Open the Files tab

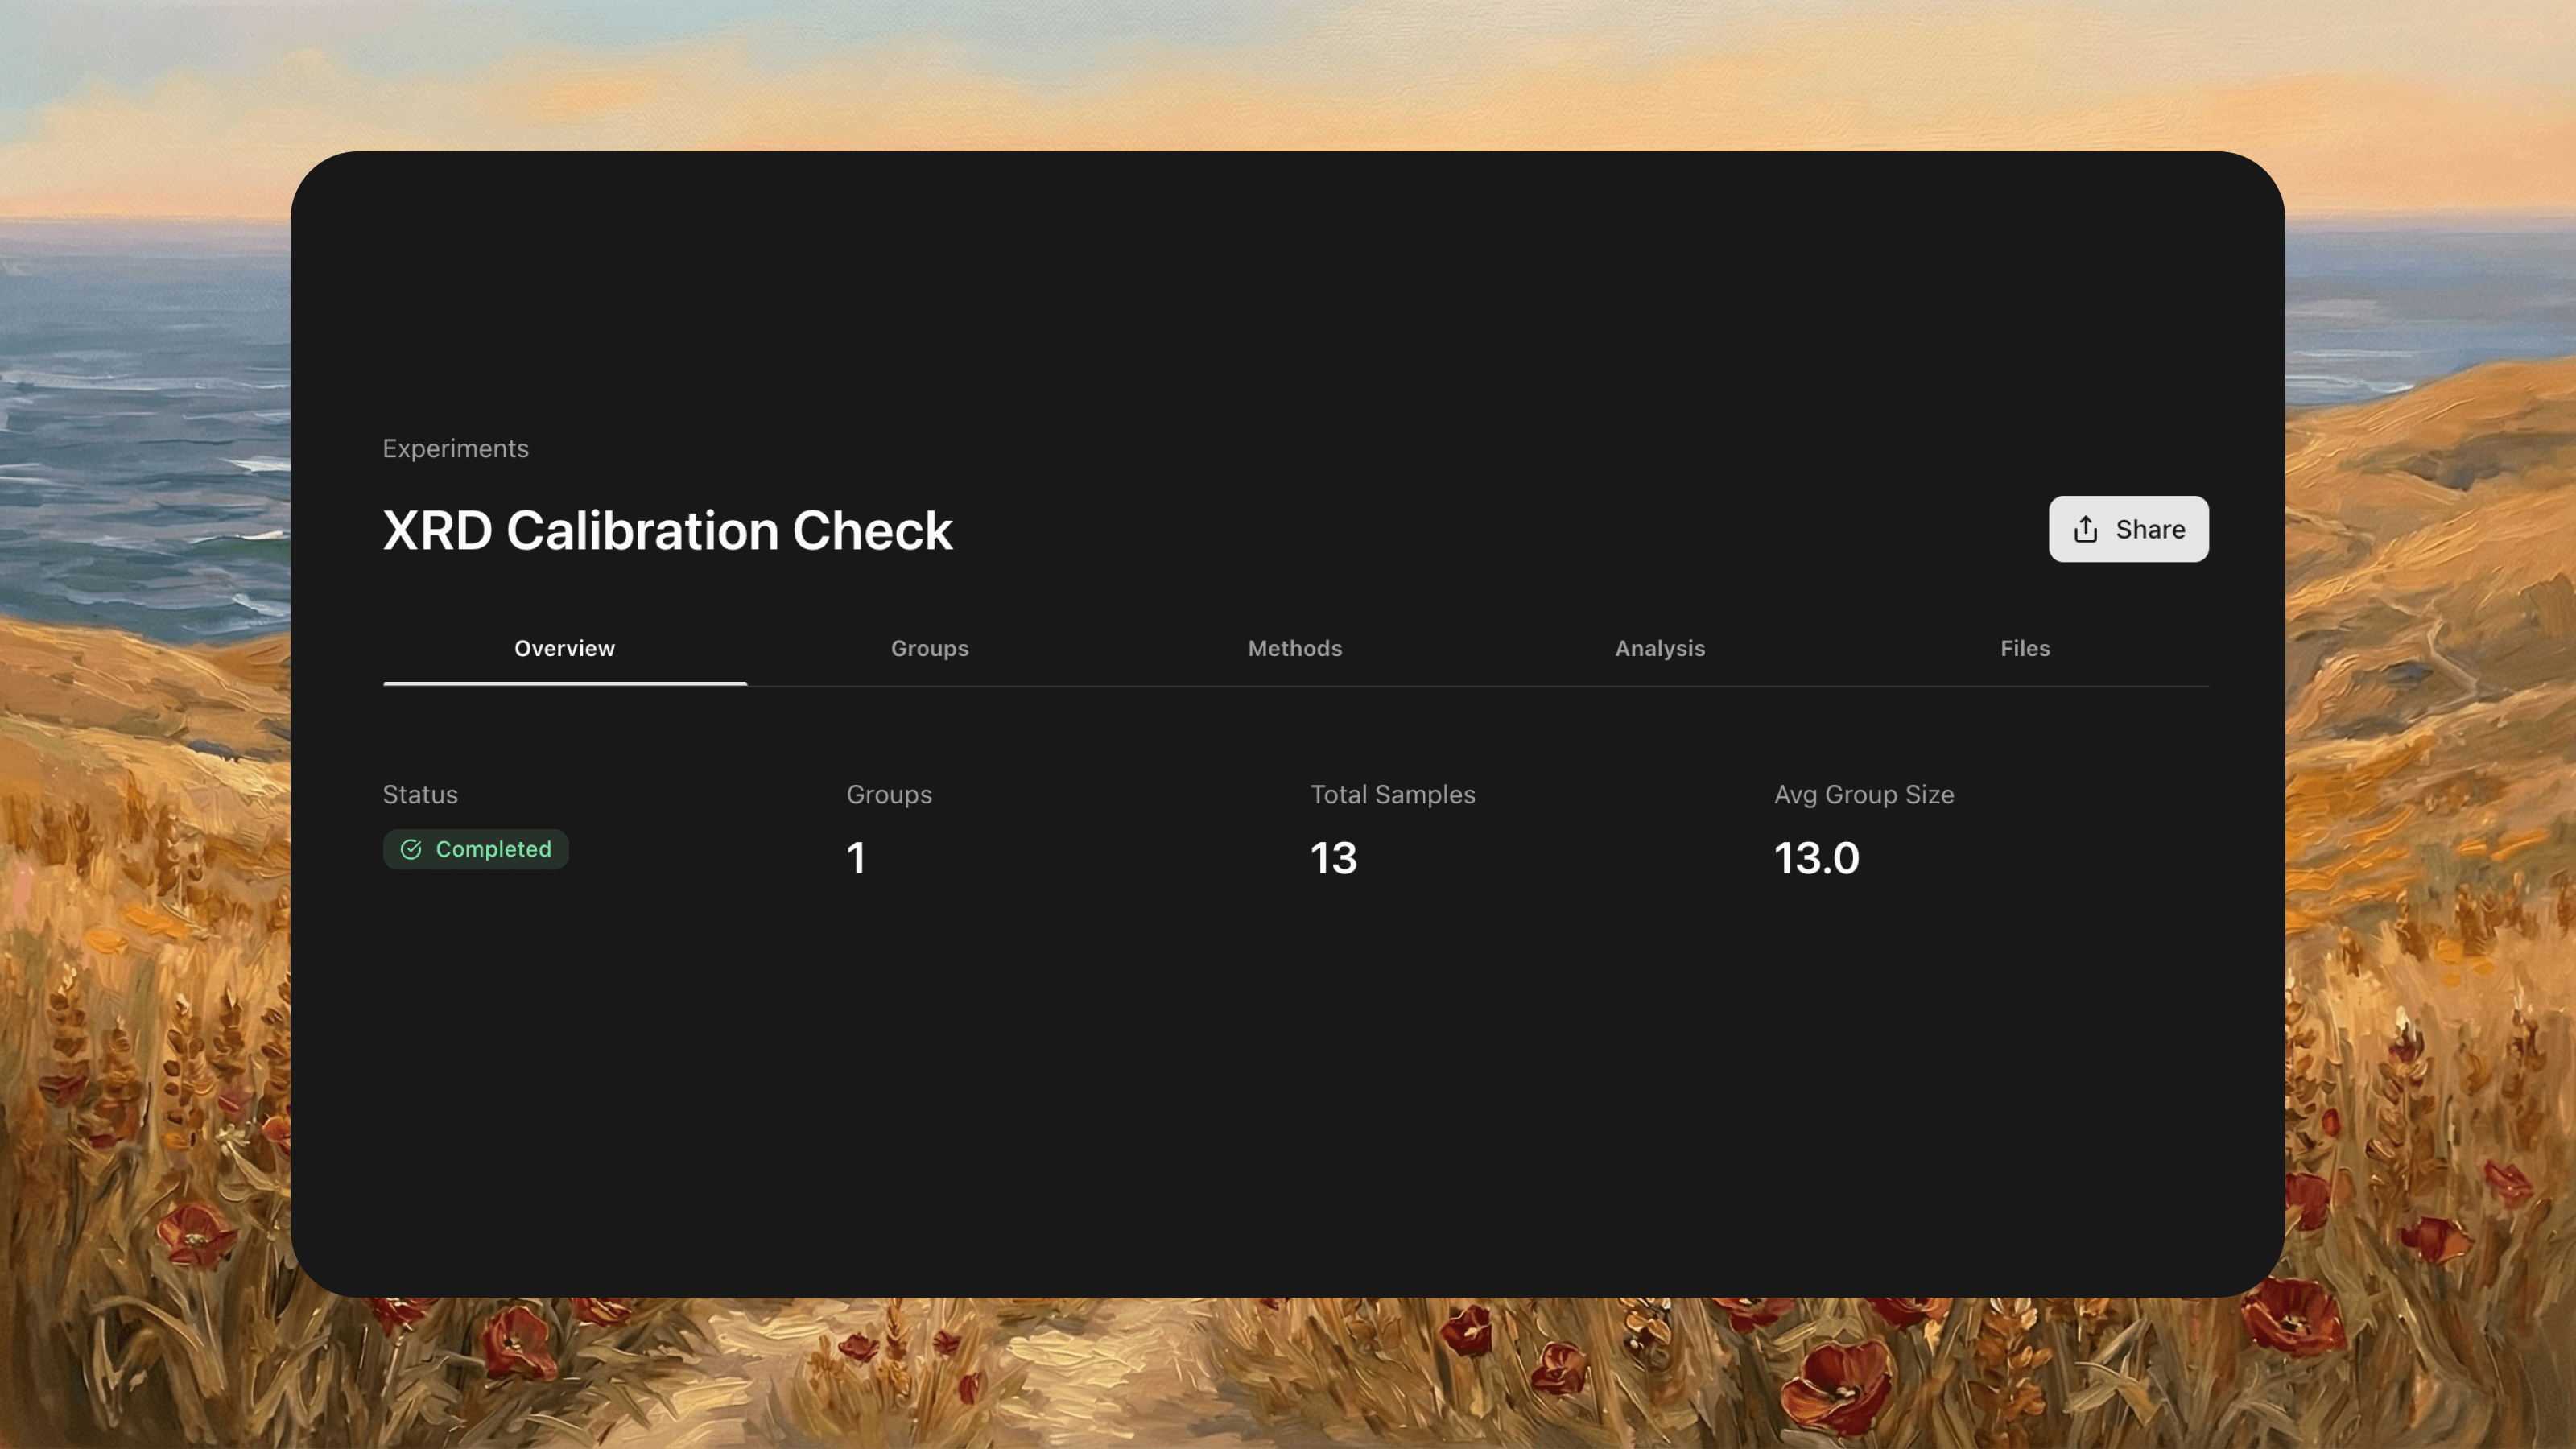(2024, 648)
